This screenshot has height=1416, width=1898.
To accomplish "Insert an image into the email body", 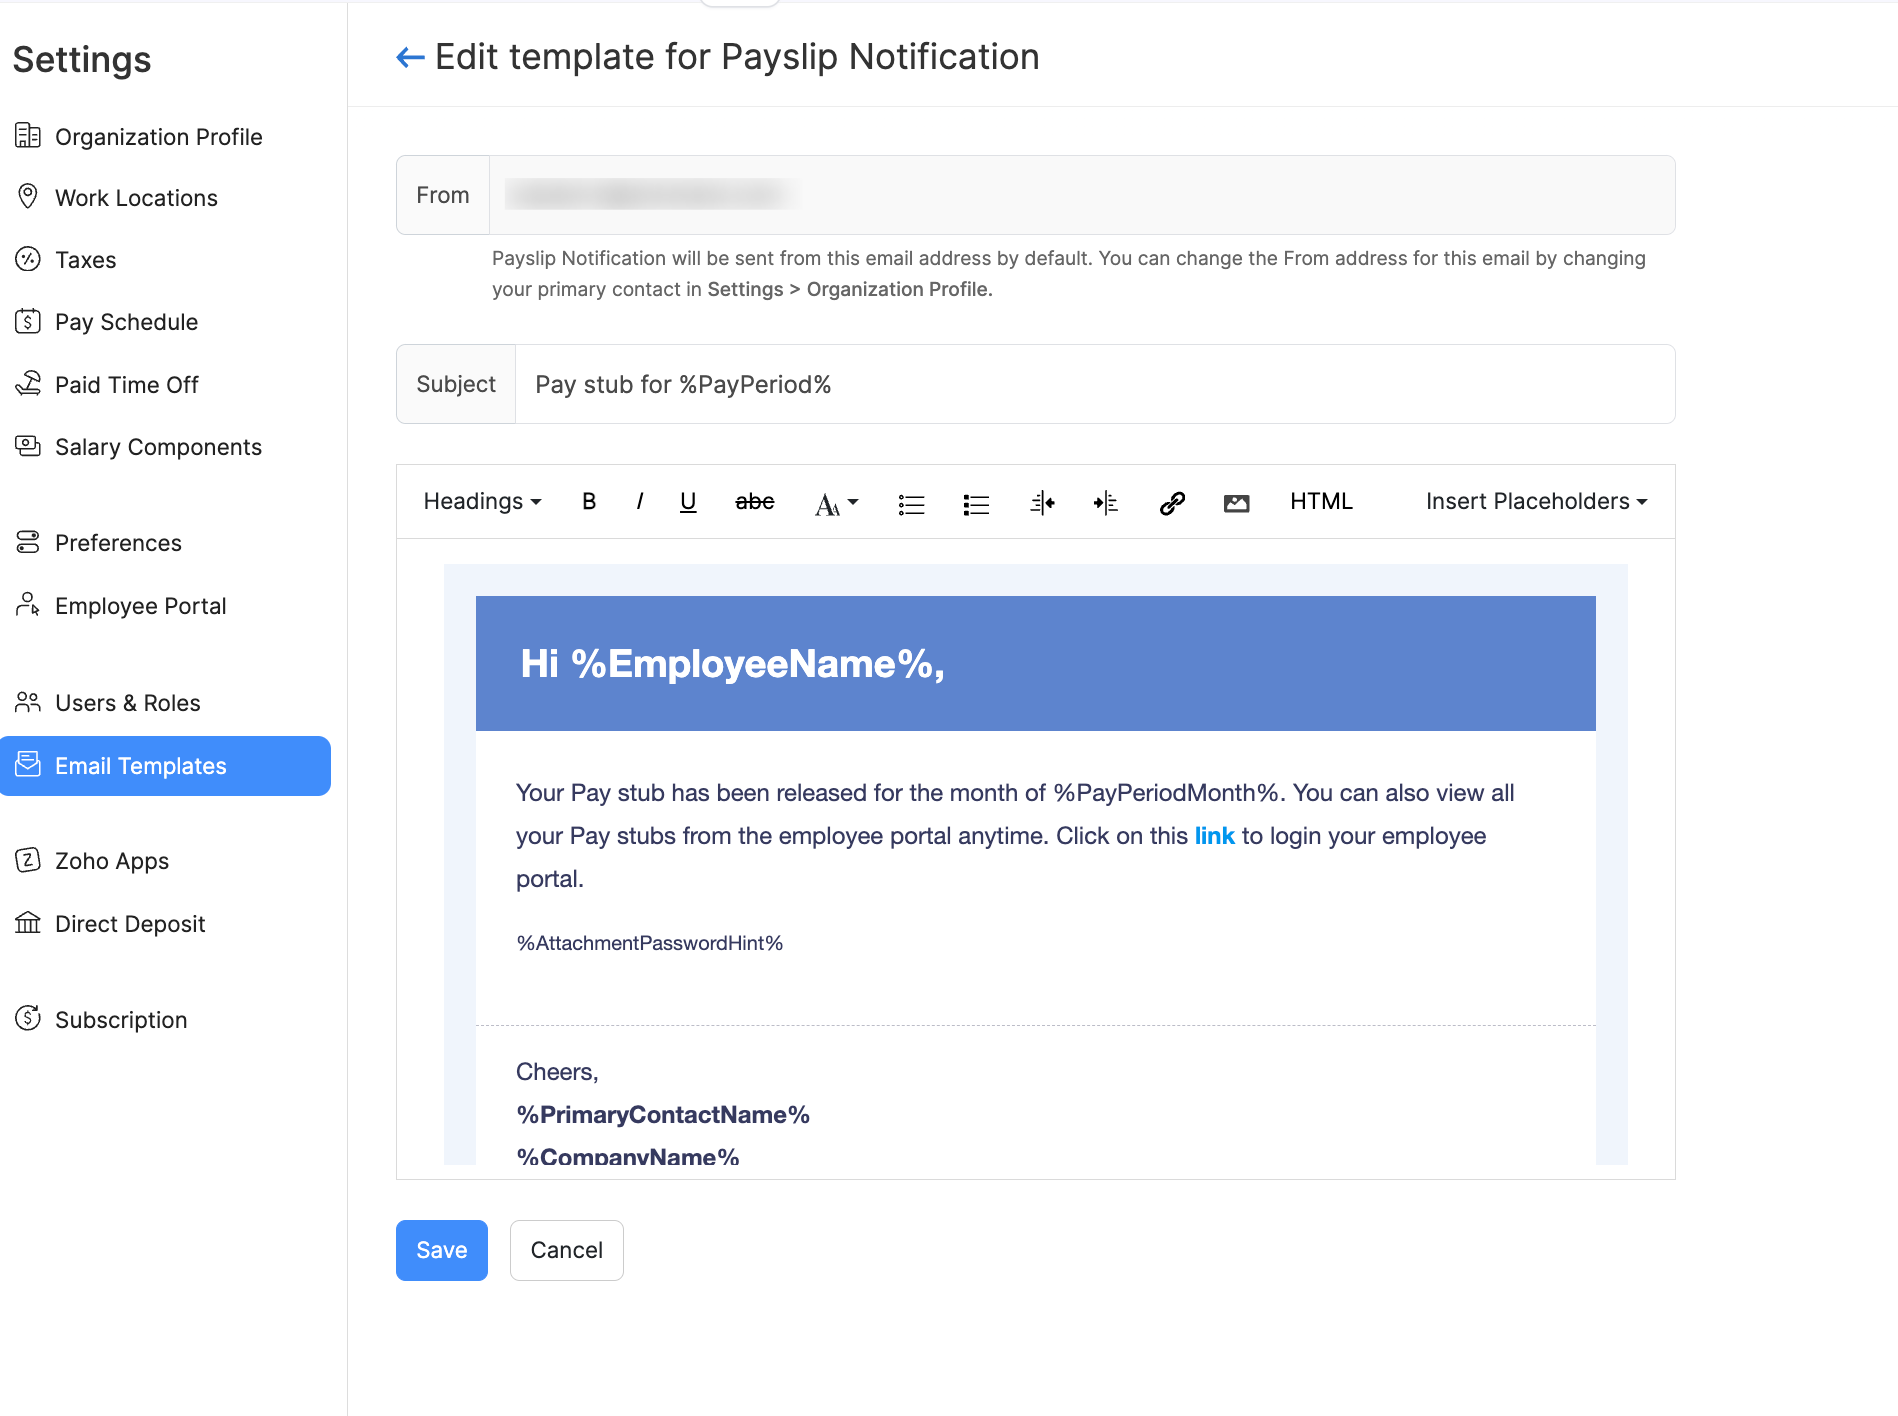I will click(x=1236, y=503).
